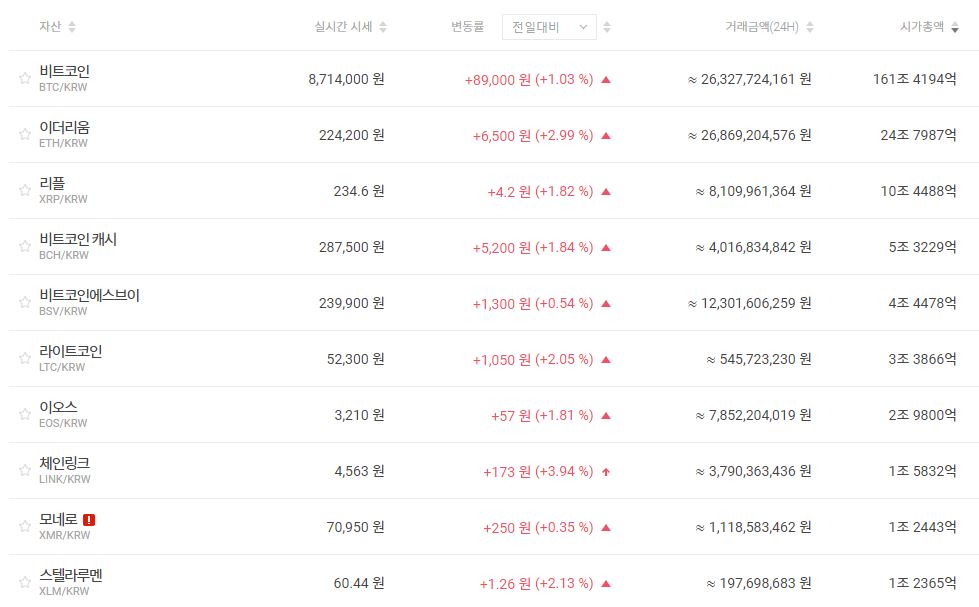979x607 pixels.
Task: Toggle the star next to 스텔라루멘
Action: (25, 582)
